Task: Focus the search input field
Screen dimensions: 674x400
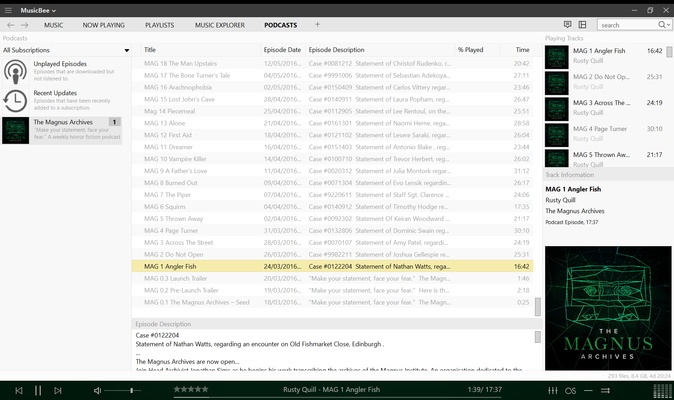Action: (x=628, y=25)
